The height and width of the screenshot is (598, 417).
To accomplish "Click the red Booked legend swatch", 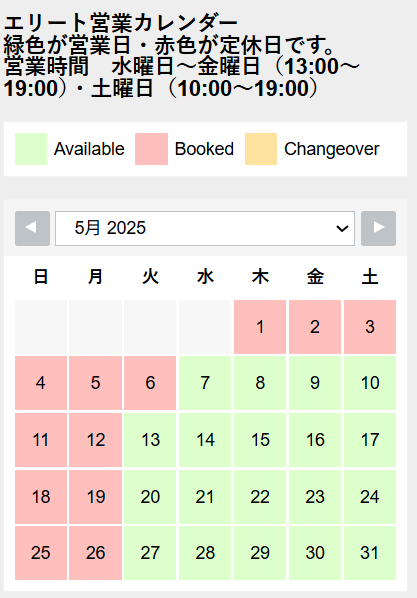I will pyautogui.click(x=151, y=149).
